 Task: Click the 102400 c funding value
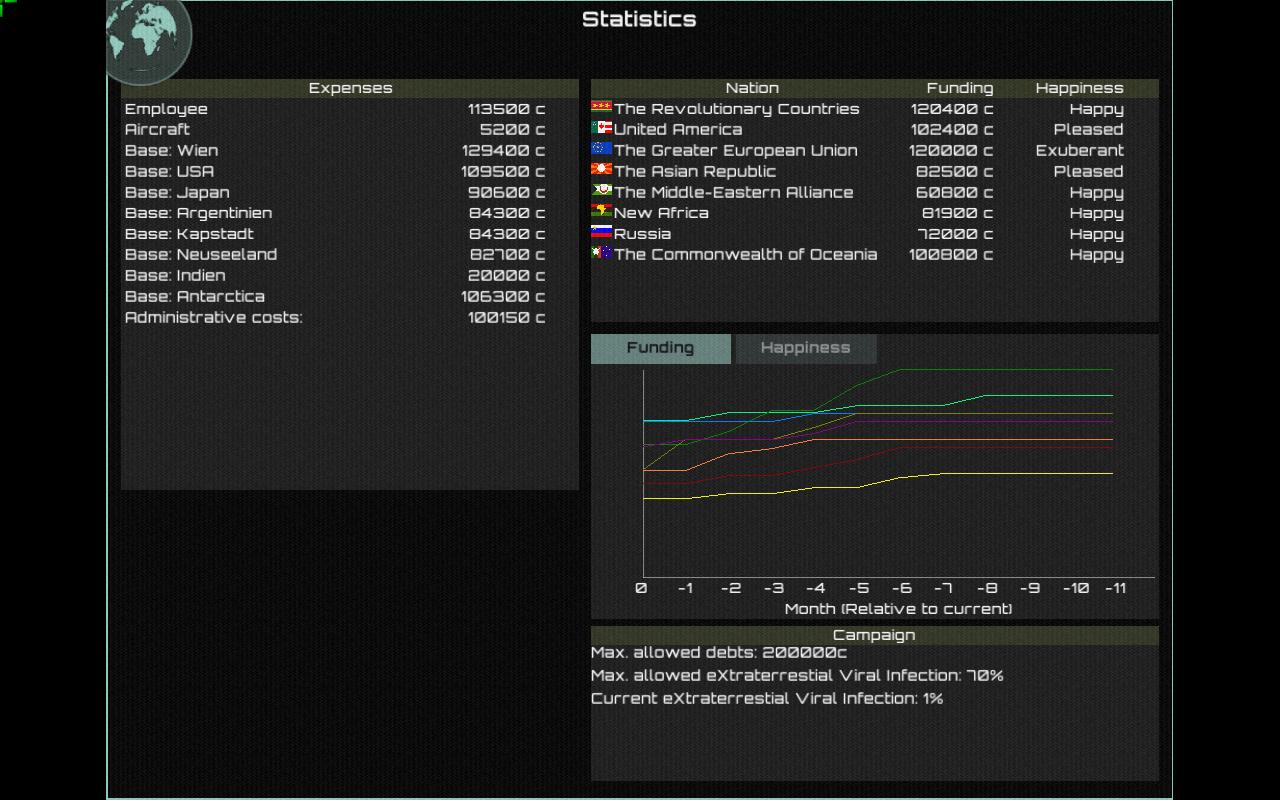click(952, 129)
